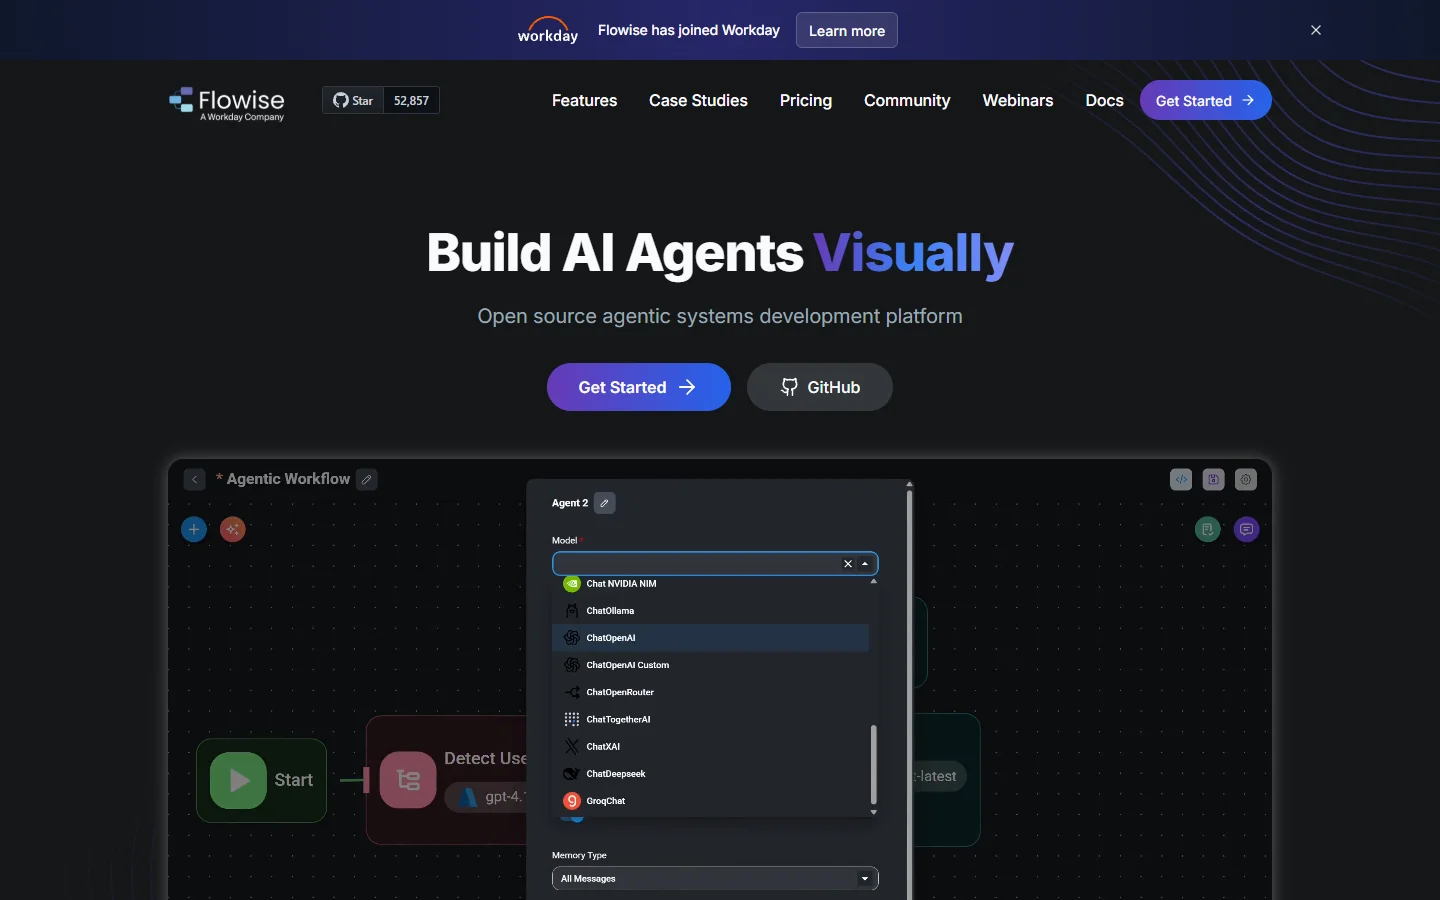This screenshot has height=900, width=1440.
Task: Click the model list scroll-up arrow
Action: tap(874, 581)
